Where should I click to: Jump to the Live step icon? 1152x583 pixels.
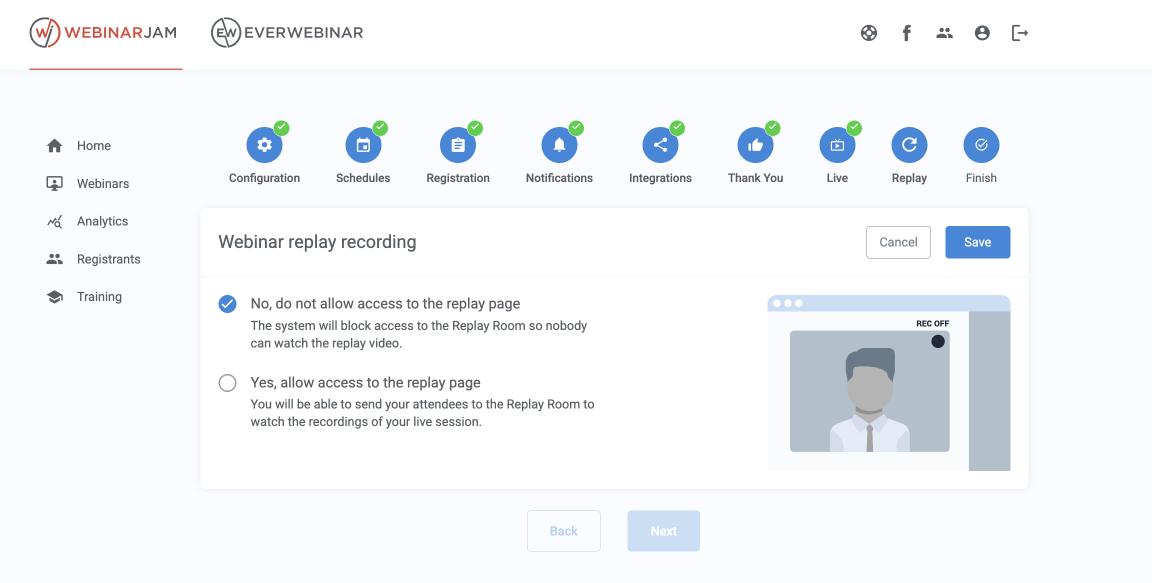pos(837,146)
